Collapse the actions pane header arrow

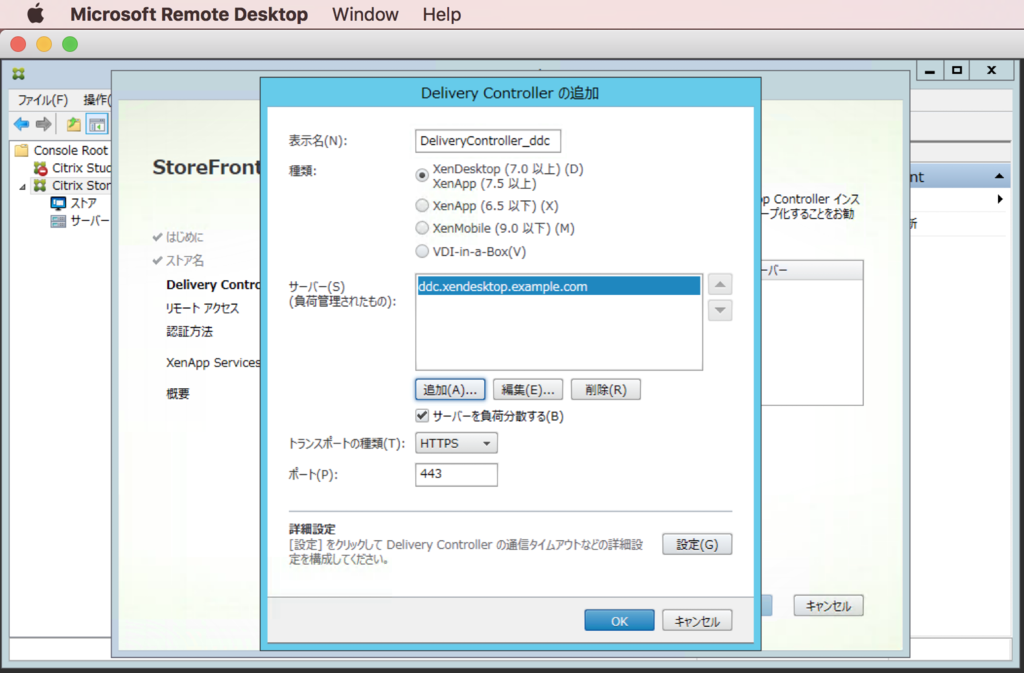tap(999, 176)
